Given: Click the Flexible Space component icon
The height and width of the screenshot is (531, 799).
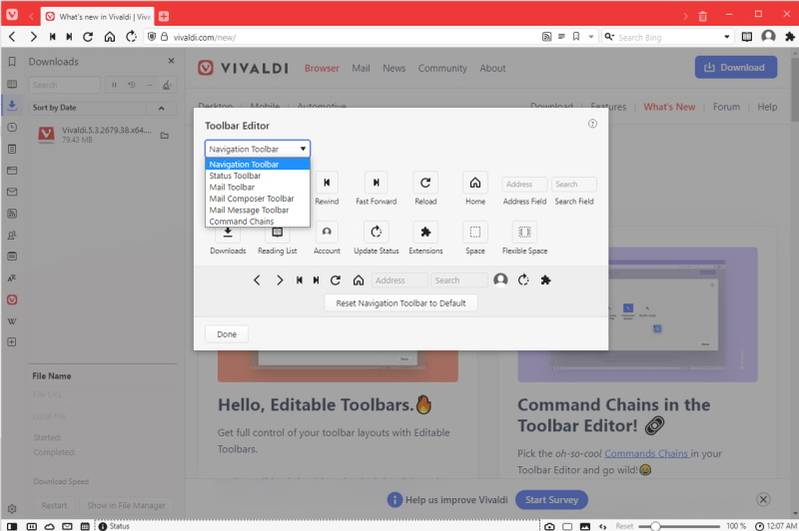Looking at the screenshot, I should 524,232.
